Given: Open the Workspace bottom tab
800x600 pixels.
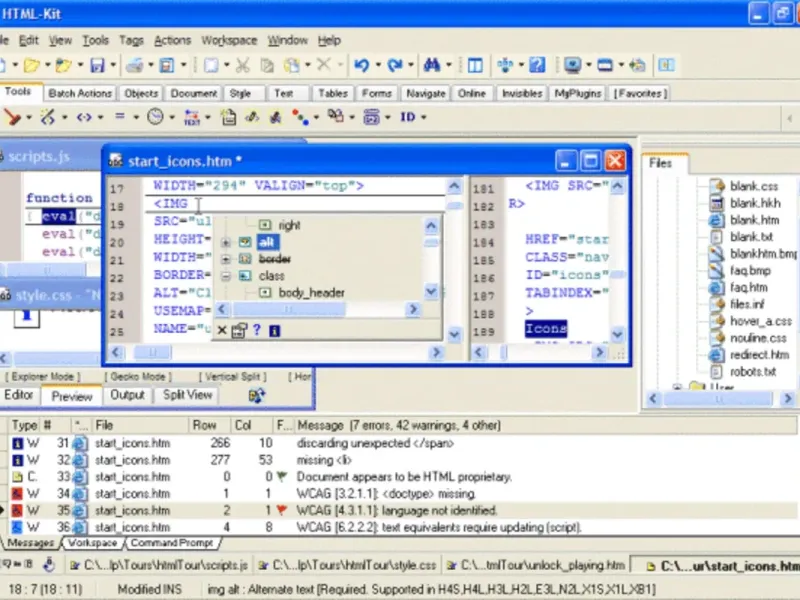Looking at the screenshot, I should 92,543.
